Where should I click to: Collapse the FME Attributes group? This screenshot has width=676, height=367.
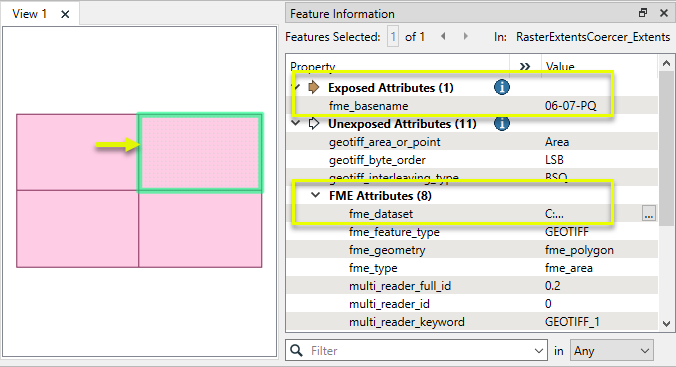[x=316, y=195]
